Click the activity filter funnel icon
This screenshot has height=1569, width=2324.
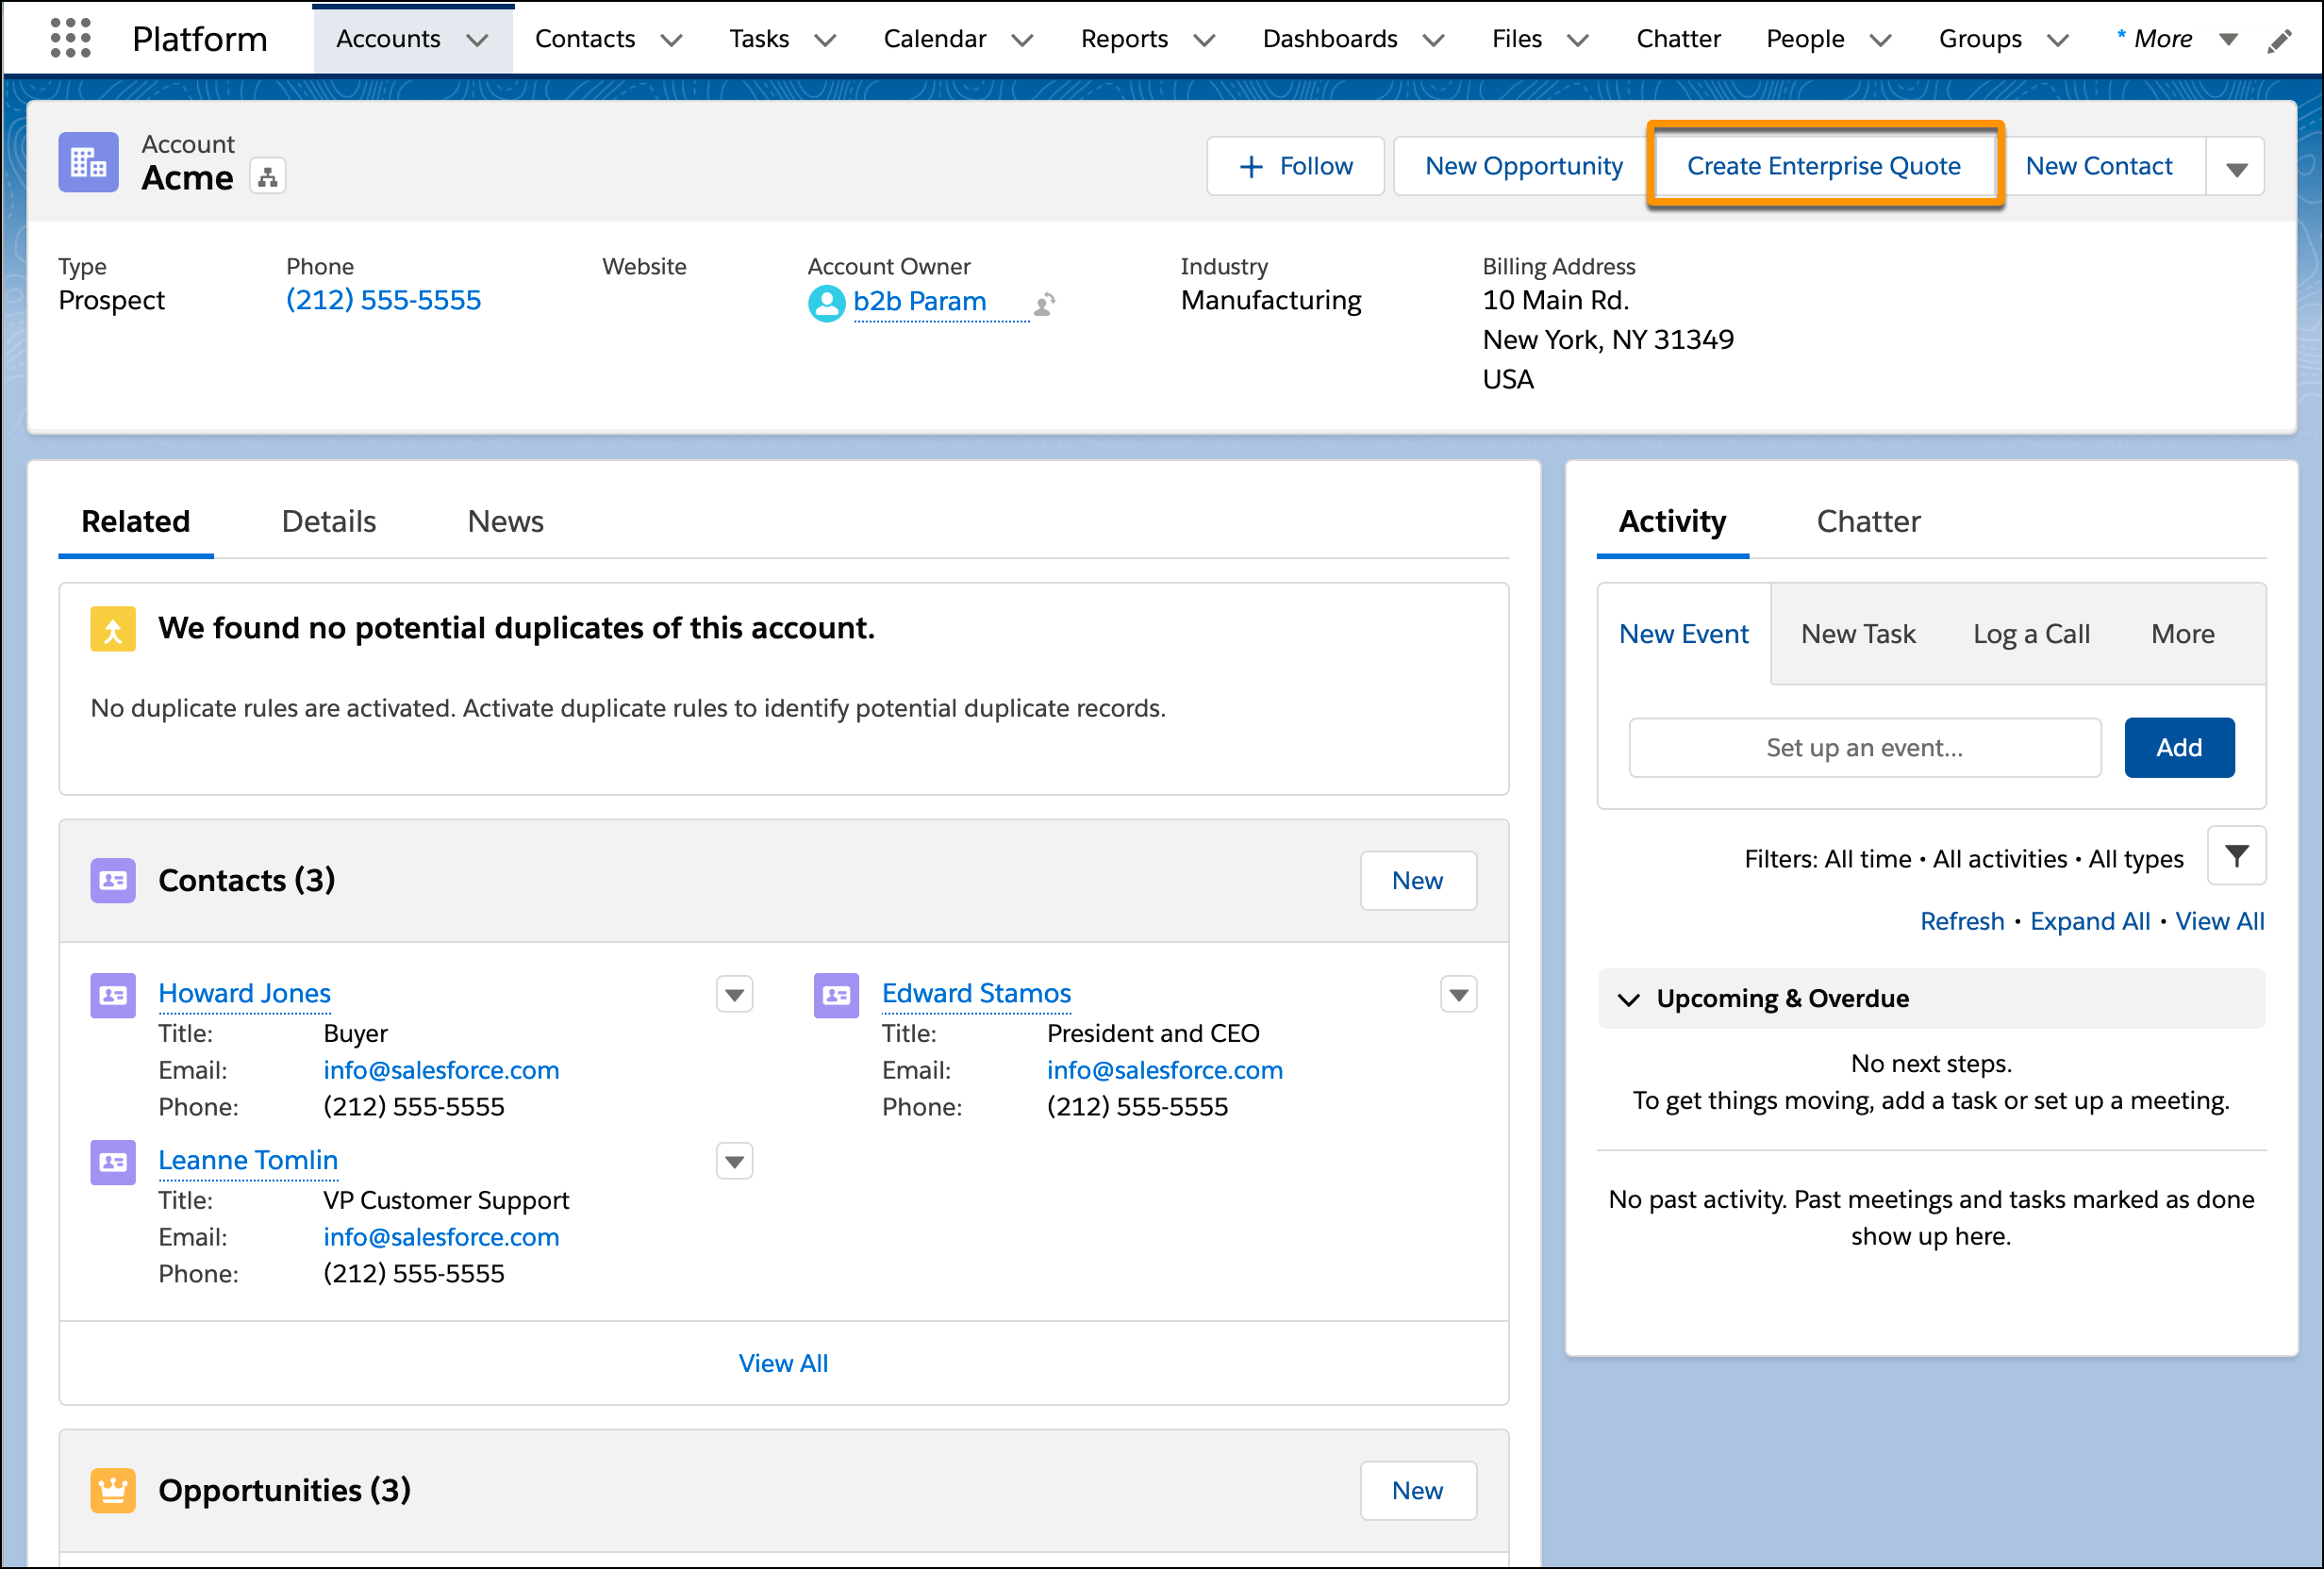[2236, 856]
